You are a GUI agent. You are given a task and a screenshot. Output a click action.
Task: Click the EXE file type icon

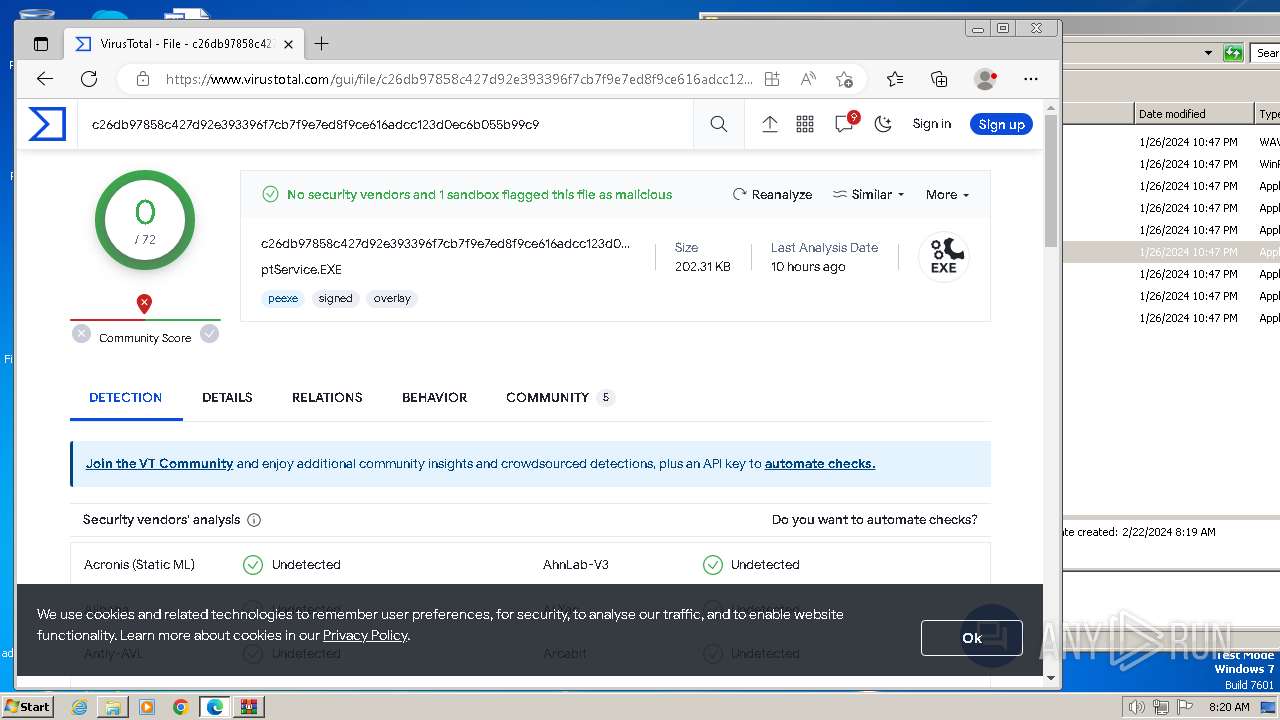click(x=944, y=256)
